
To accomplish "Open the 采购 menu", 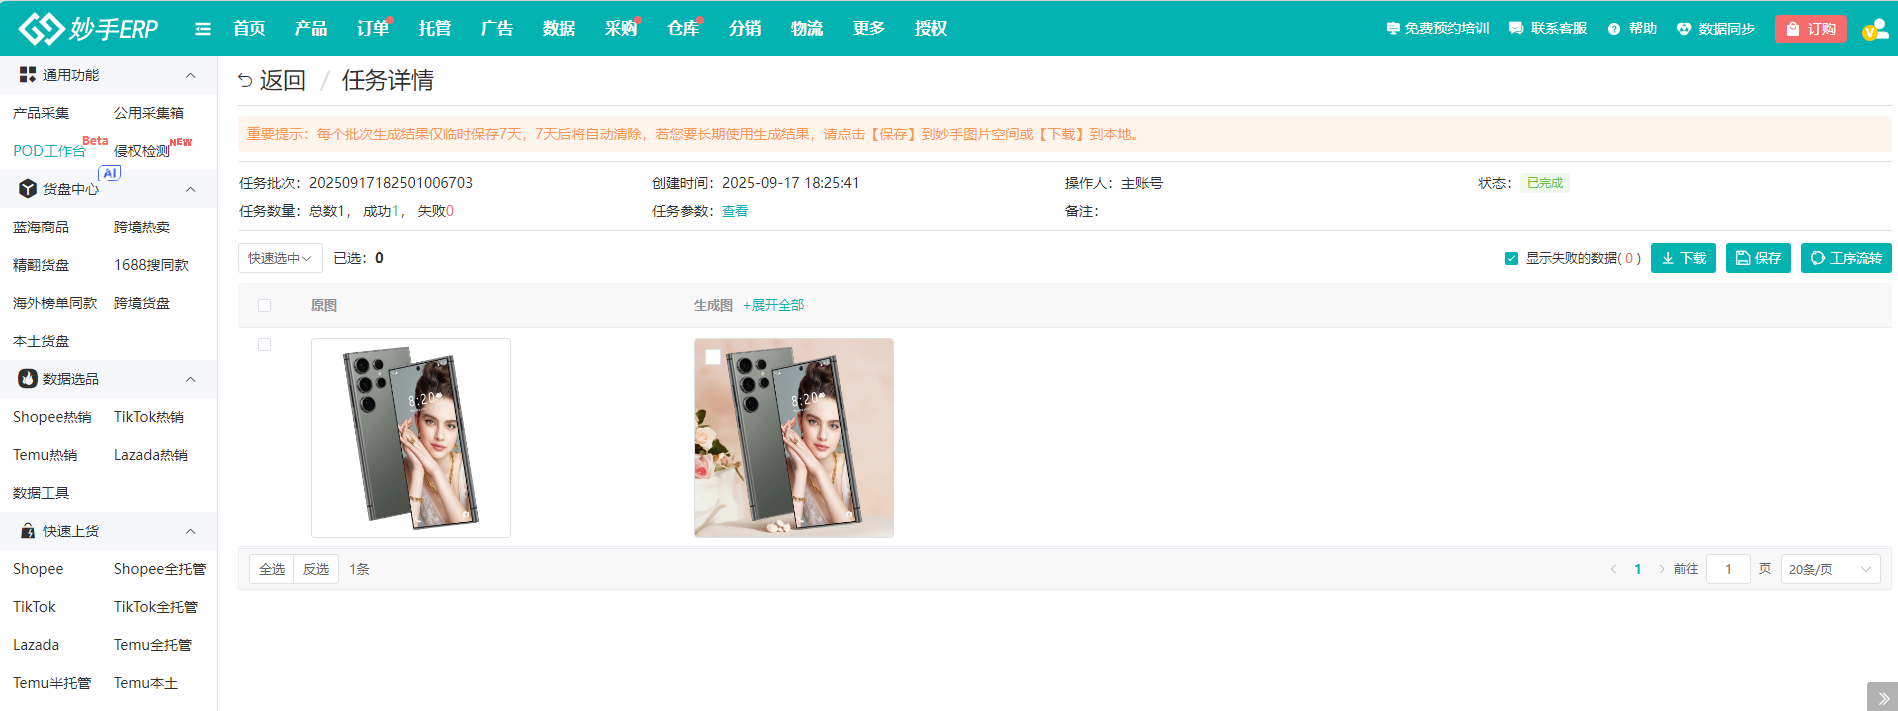I will pyautogui.click(x=621, y=29).
